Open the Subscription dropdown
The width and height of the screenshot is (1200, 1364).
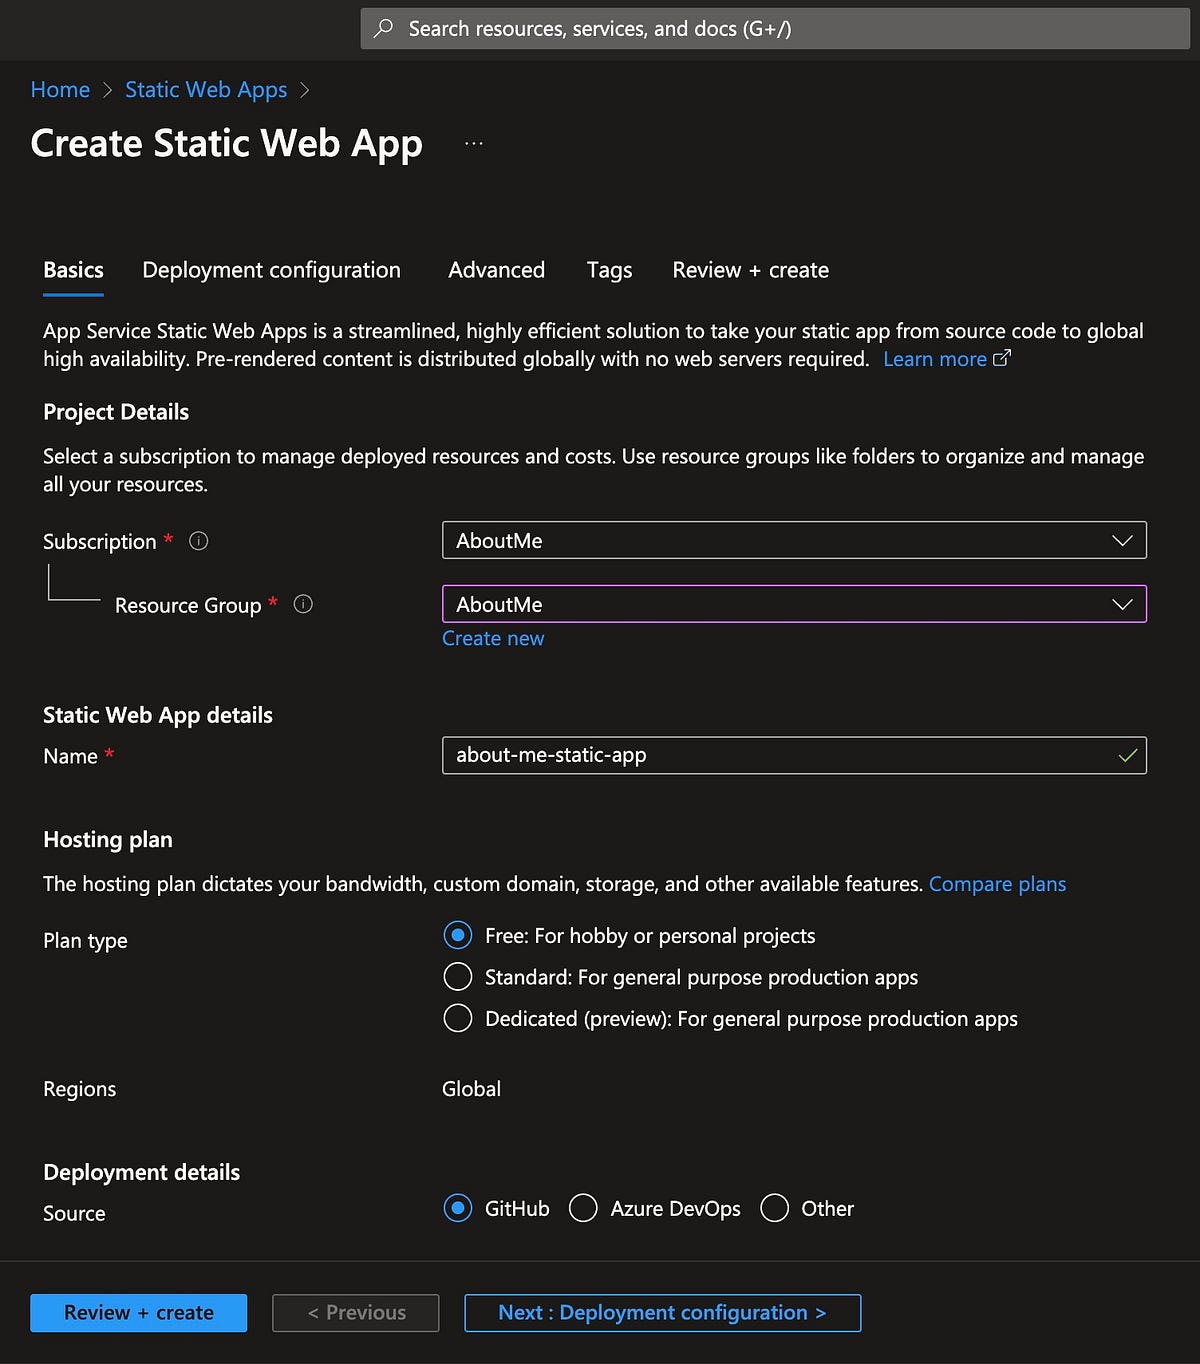(x=1121, y=540)
